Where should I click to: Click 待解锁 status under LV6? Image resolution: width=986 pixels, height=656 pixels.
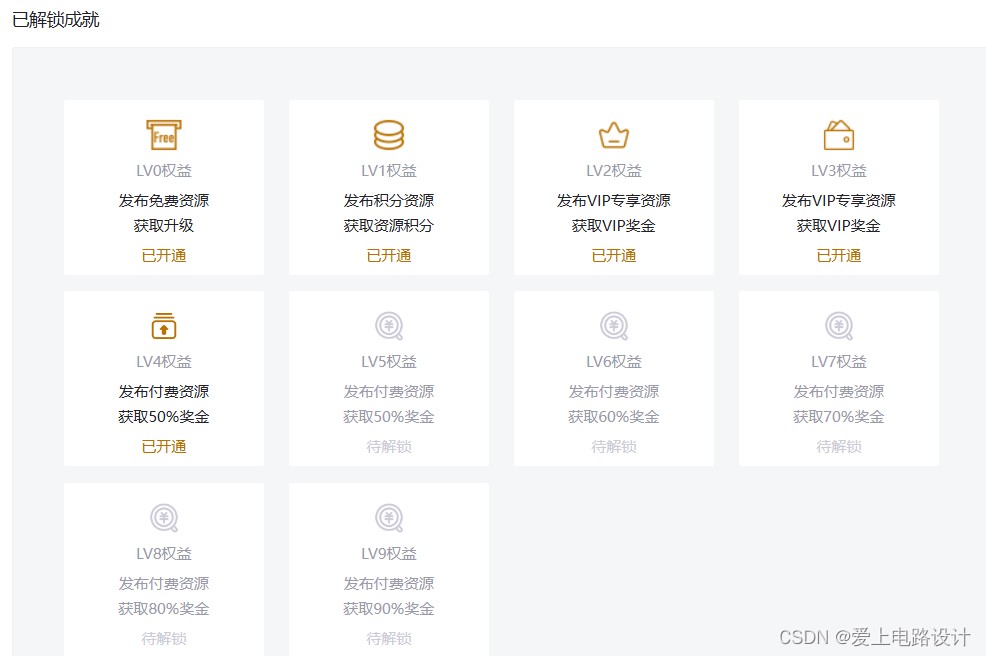point(614,447)
